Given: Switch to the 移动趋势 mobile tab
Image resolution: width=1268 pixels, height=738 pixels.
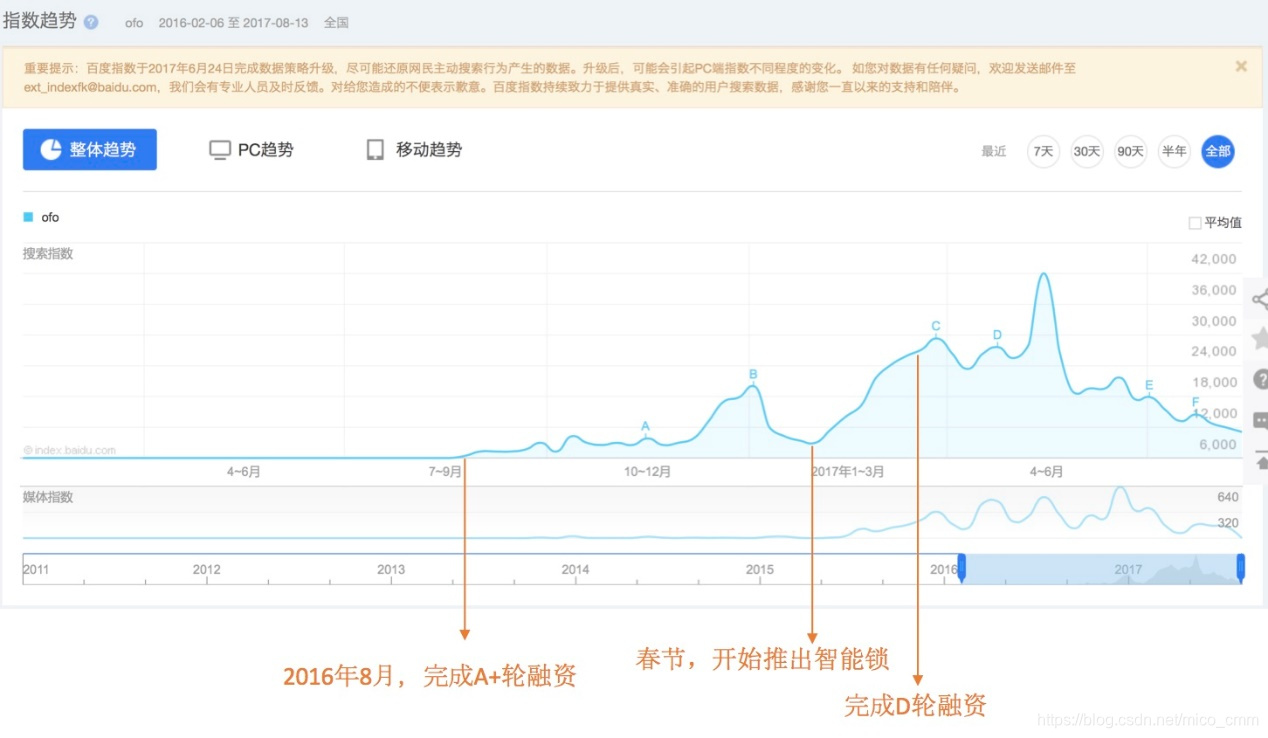Looking at the screenshot, I should pyautogui.click(x=414, y=150).
